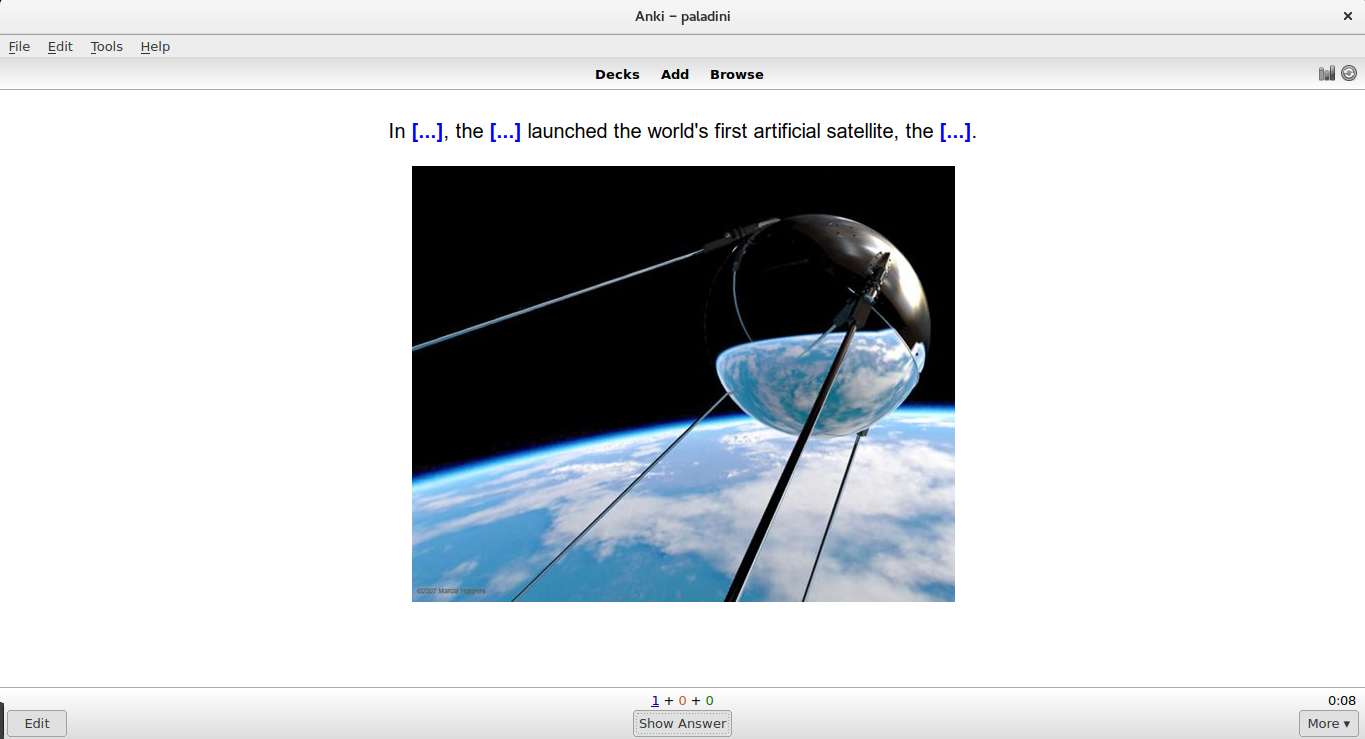
Task: Go to Decks view
Action: (x=617, y=74)
